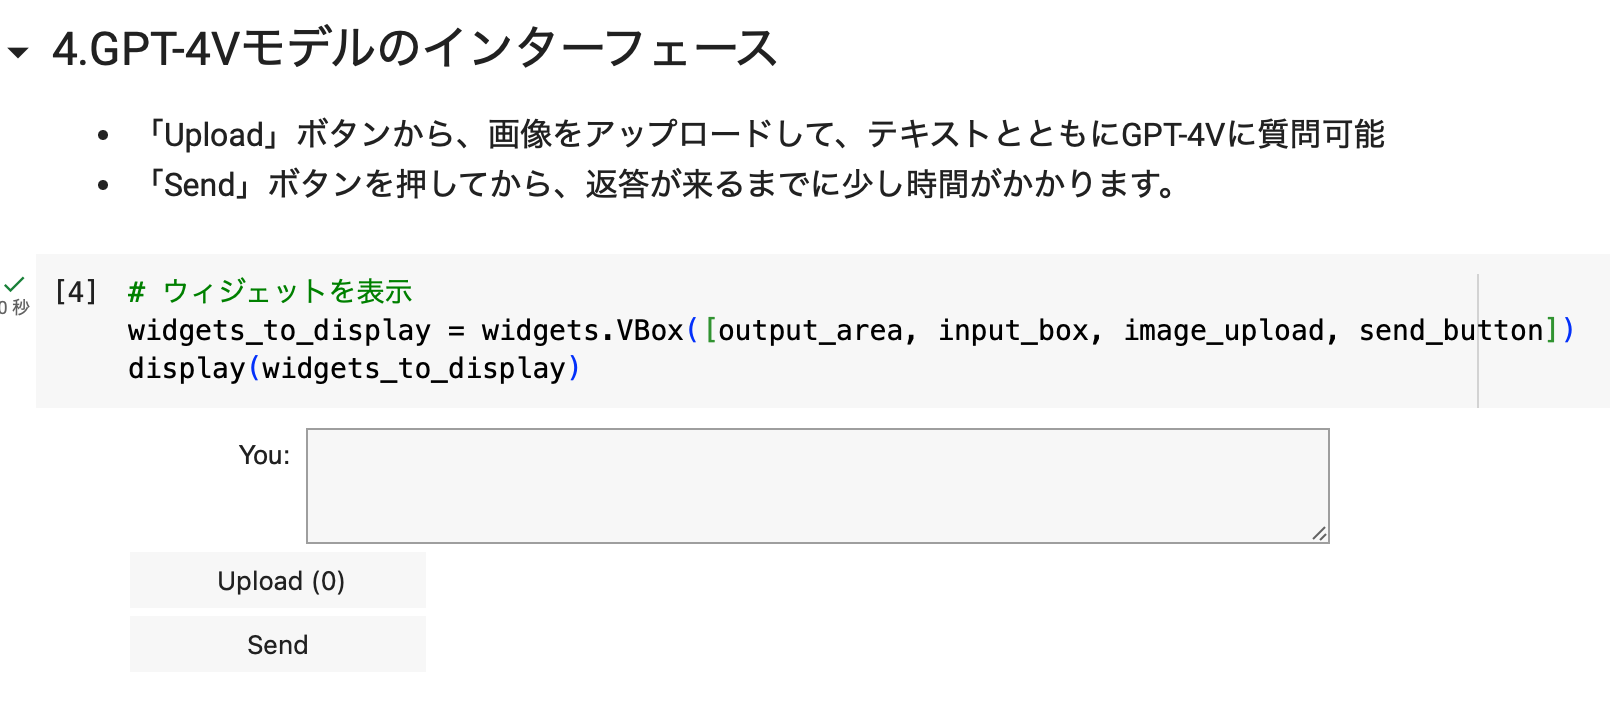Select the section 4 heading text
The width and height of the screenshot is (1610, 710).
point(414,49)
